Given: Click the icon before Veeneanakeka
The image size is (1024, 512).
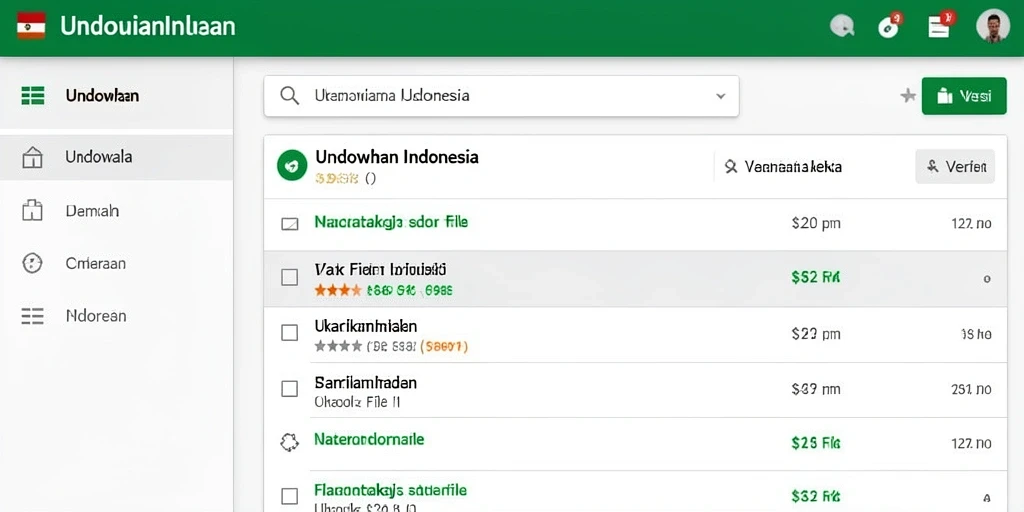Looking at the screenshot, I should (x=731, y=167).
